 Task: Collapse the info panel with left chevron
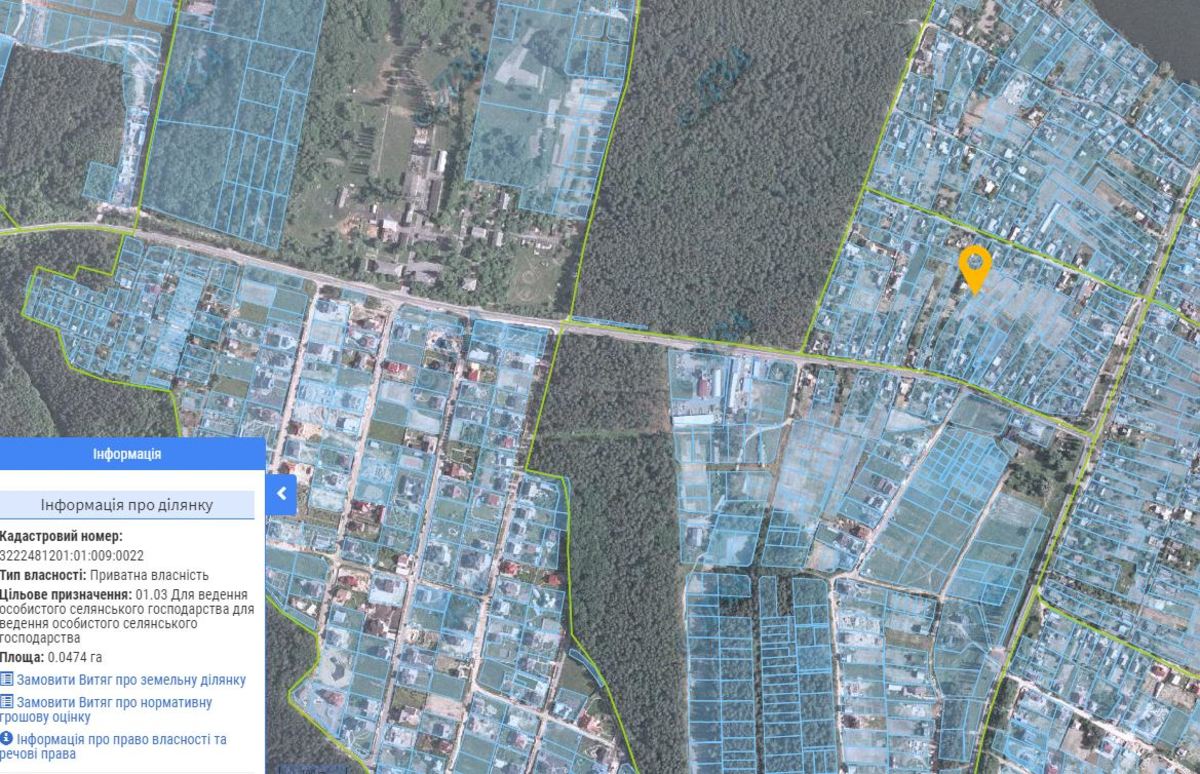pyautogui.click(x=281, y=494)
